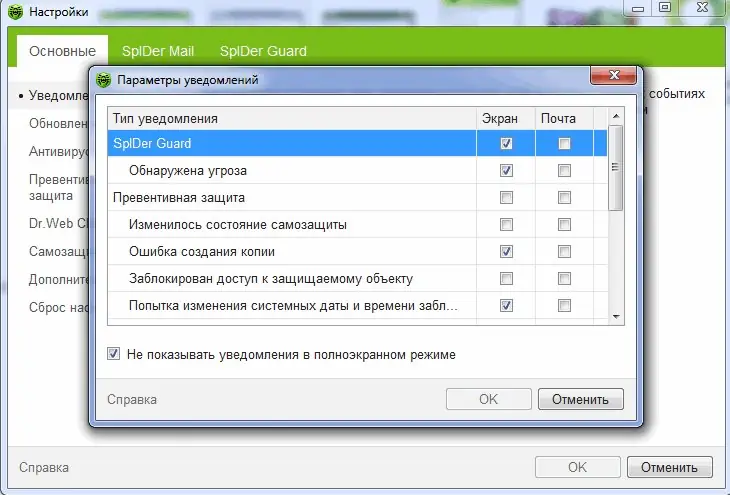The height and width of the screenshot is (495, 730).
Task: Check Почта for Изменилось состояние самозащиты
Action: [x=564, y=224]
